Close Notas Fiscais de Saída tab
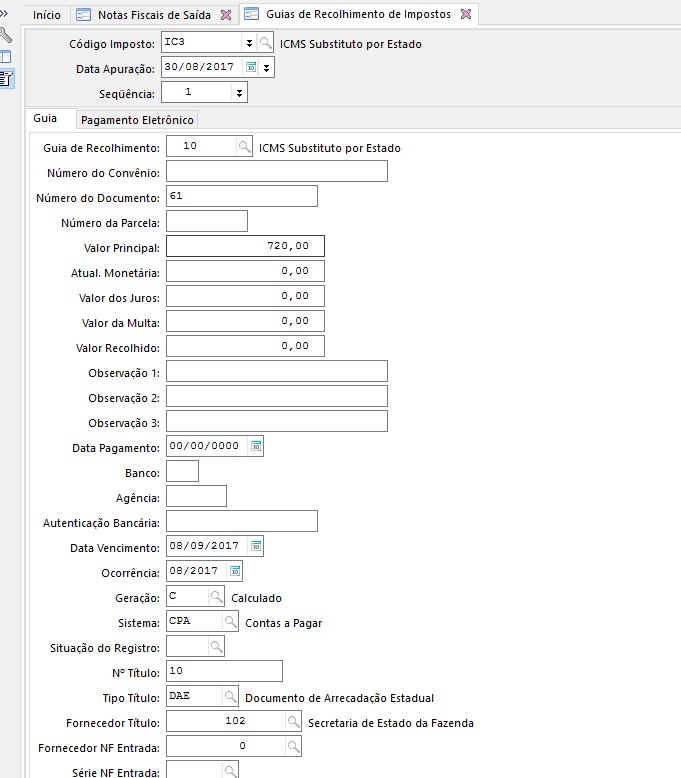This screenshot has height=778, width=681. click(226, 15)
